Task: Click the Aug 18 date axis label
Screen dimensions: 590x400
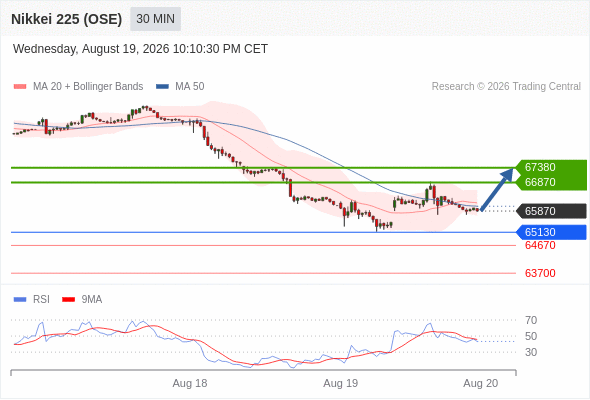Action: (x=190, y=383)
